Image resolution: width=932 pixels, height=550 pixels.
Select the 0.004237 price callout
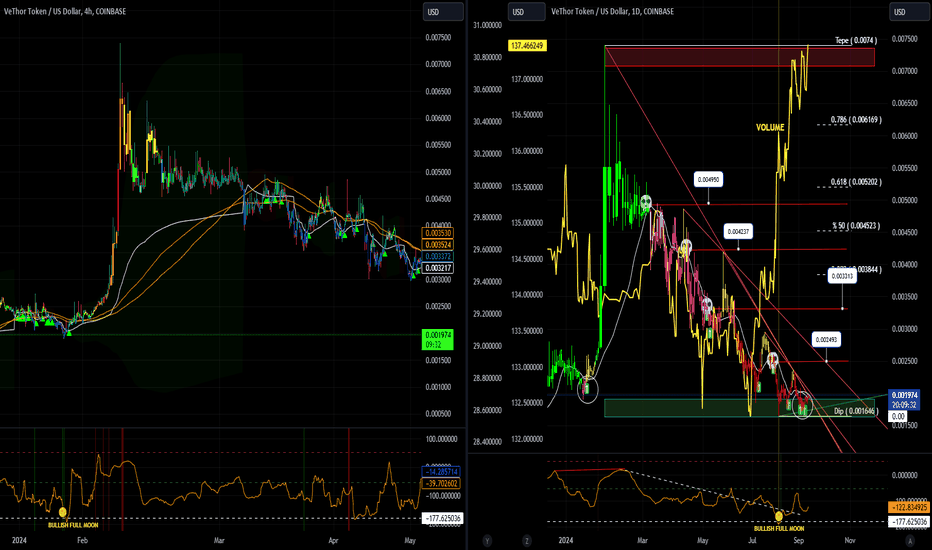738,231
